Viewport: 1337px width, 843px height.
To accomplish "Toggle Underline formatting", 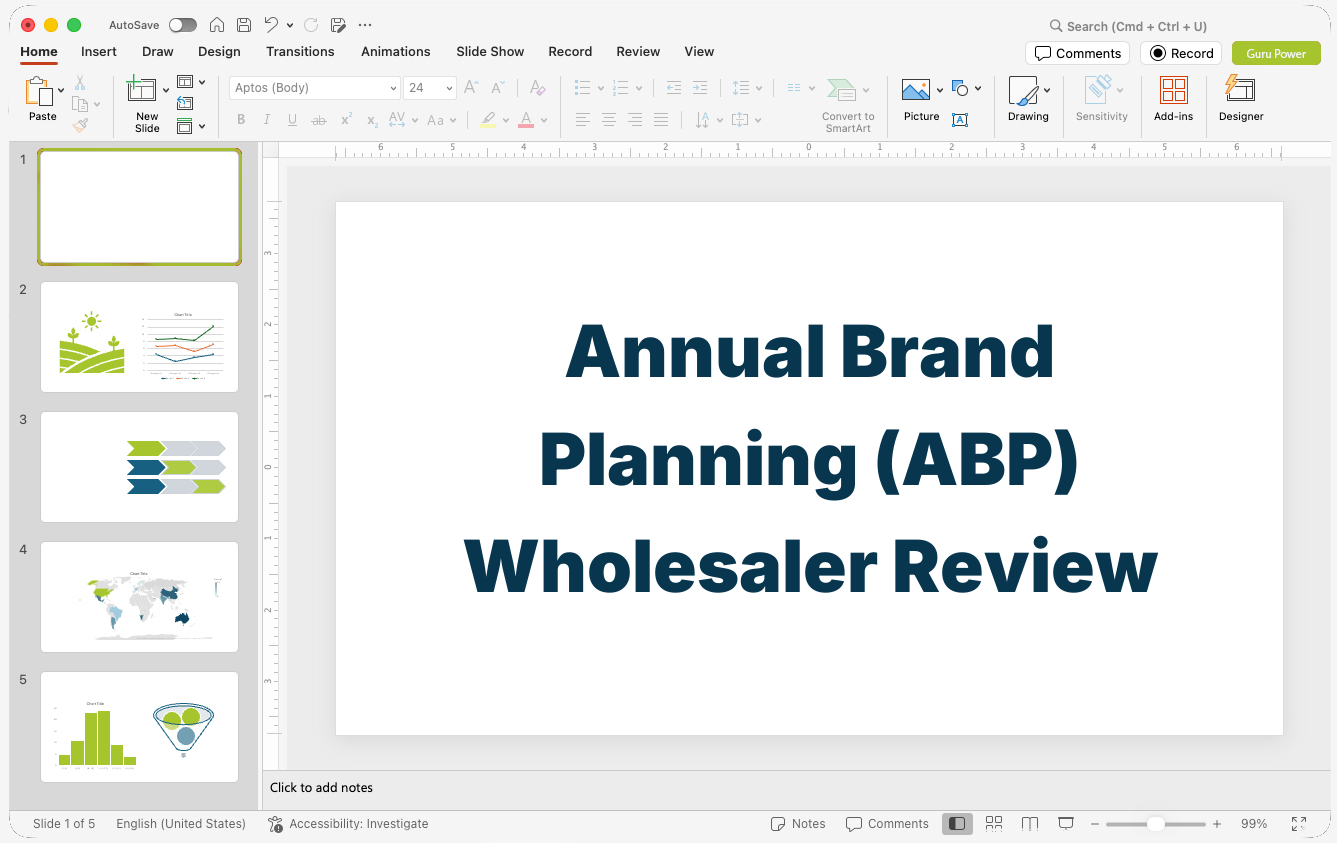I will [292, 120].
